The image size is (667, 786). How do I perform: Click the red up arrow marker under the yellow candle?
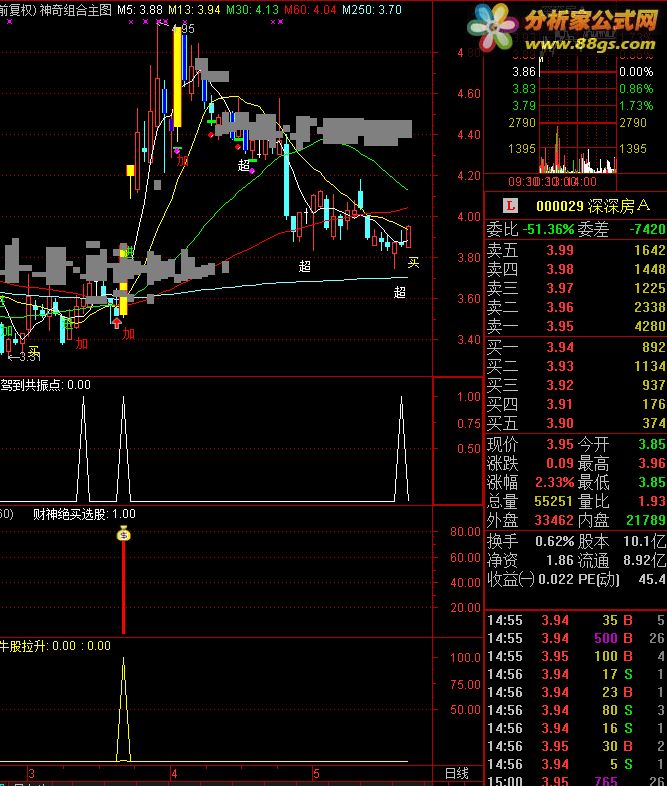(117, 323)
